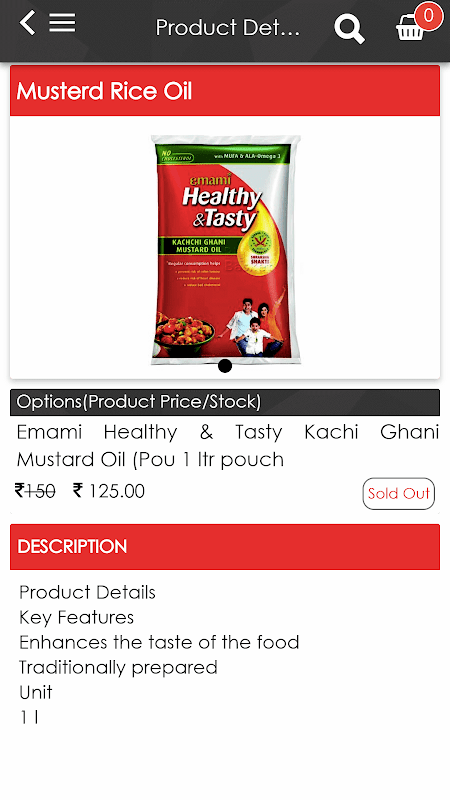The width and height of the screenshot is (450, 800).
Task: Tap the DESCRIPTION section header
Action: 225,546
